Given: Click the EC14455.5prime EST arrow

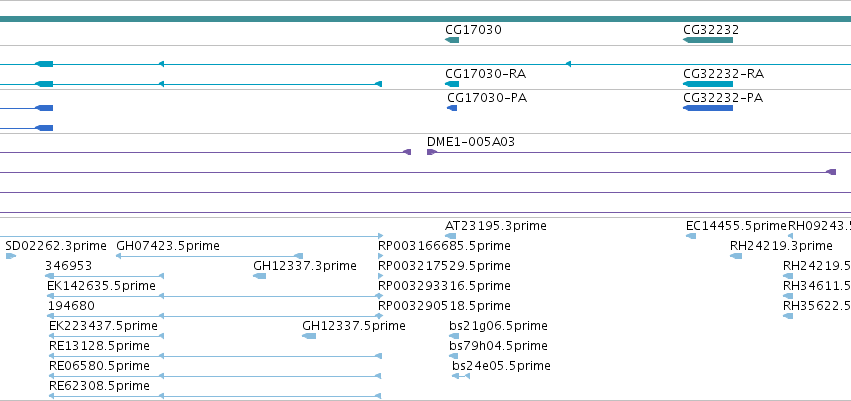Looking at the screenshot, I should pos(691,236).
